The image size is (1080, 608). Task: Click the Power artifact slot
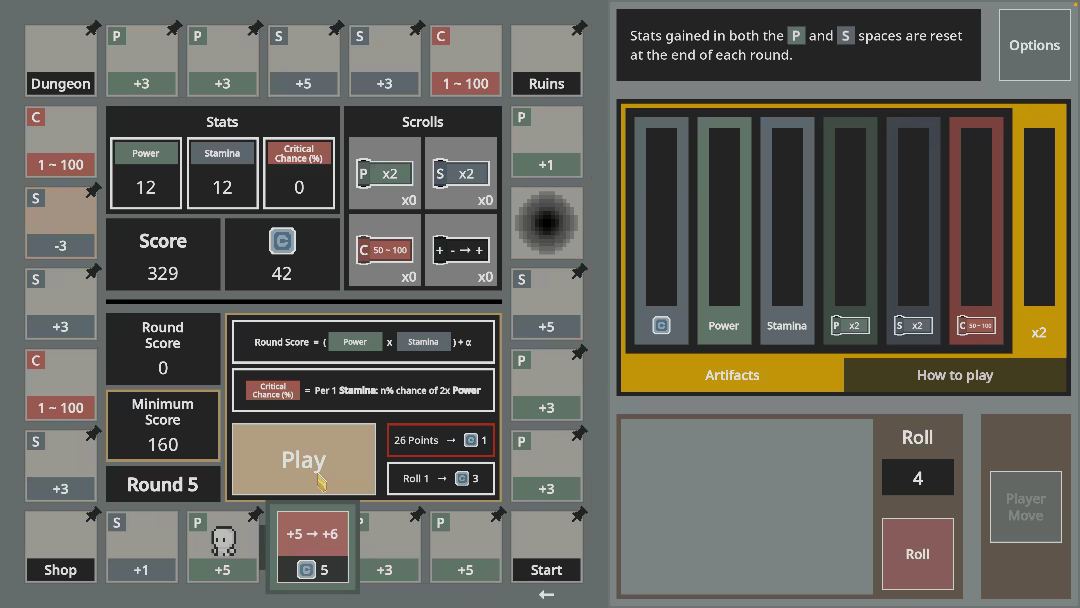point(724,230)
